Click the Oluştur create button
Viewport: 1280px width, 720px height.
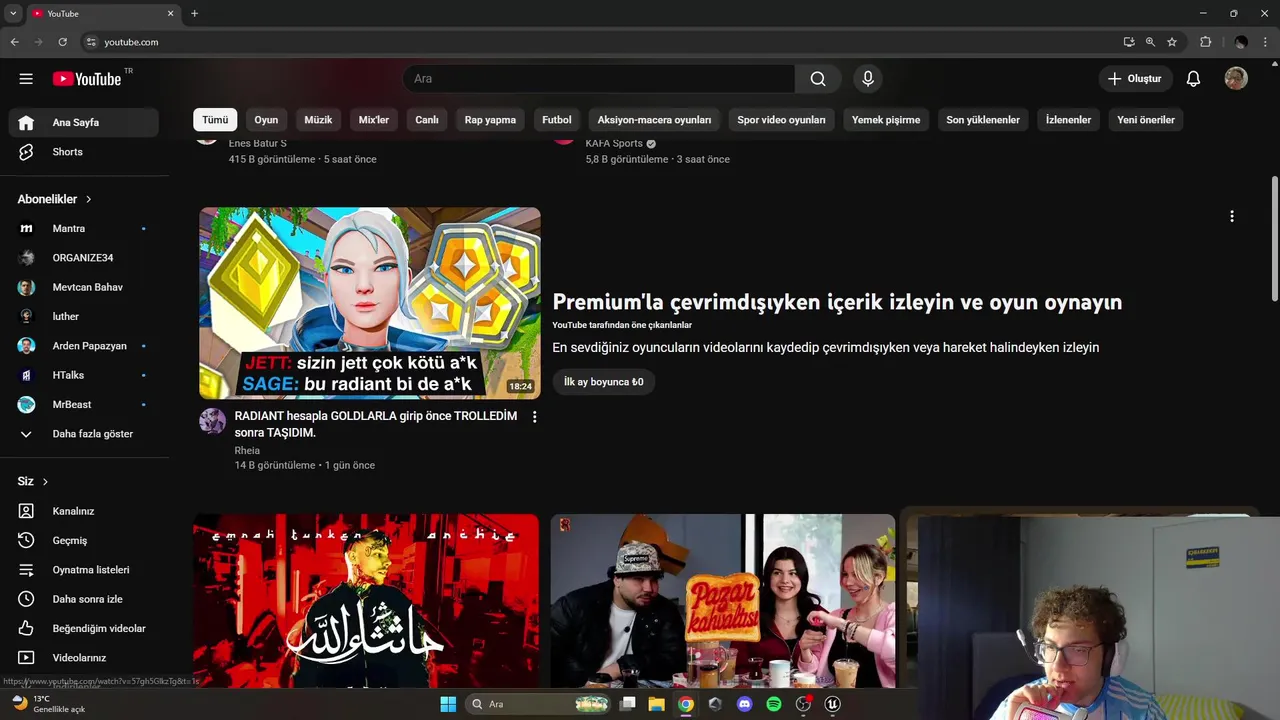click(1134, 79)
